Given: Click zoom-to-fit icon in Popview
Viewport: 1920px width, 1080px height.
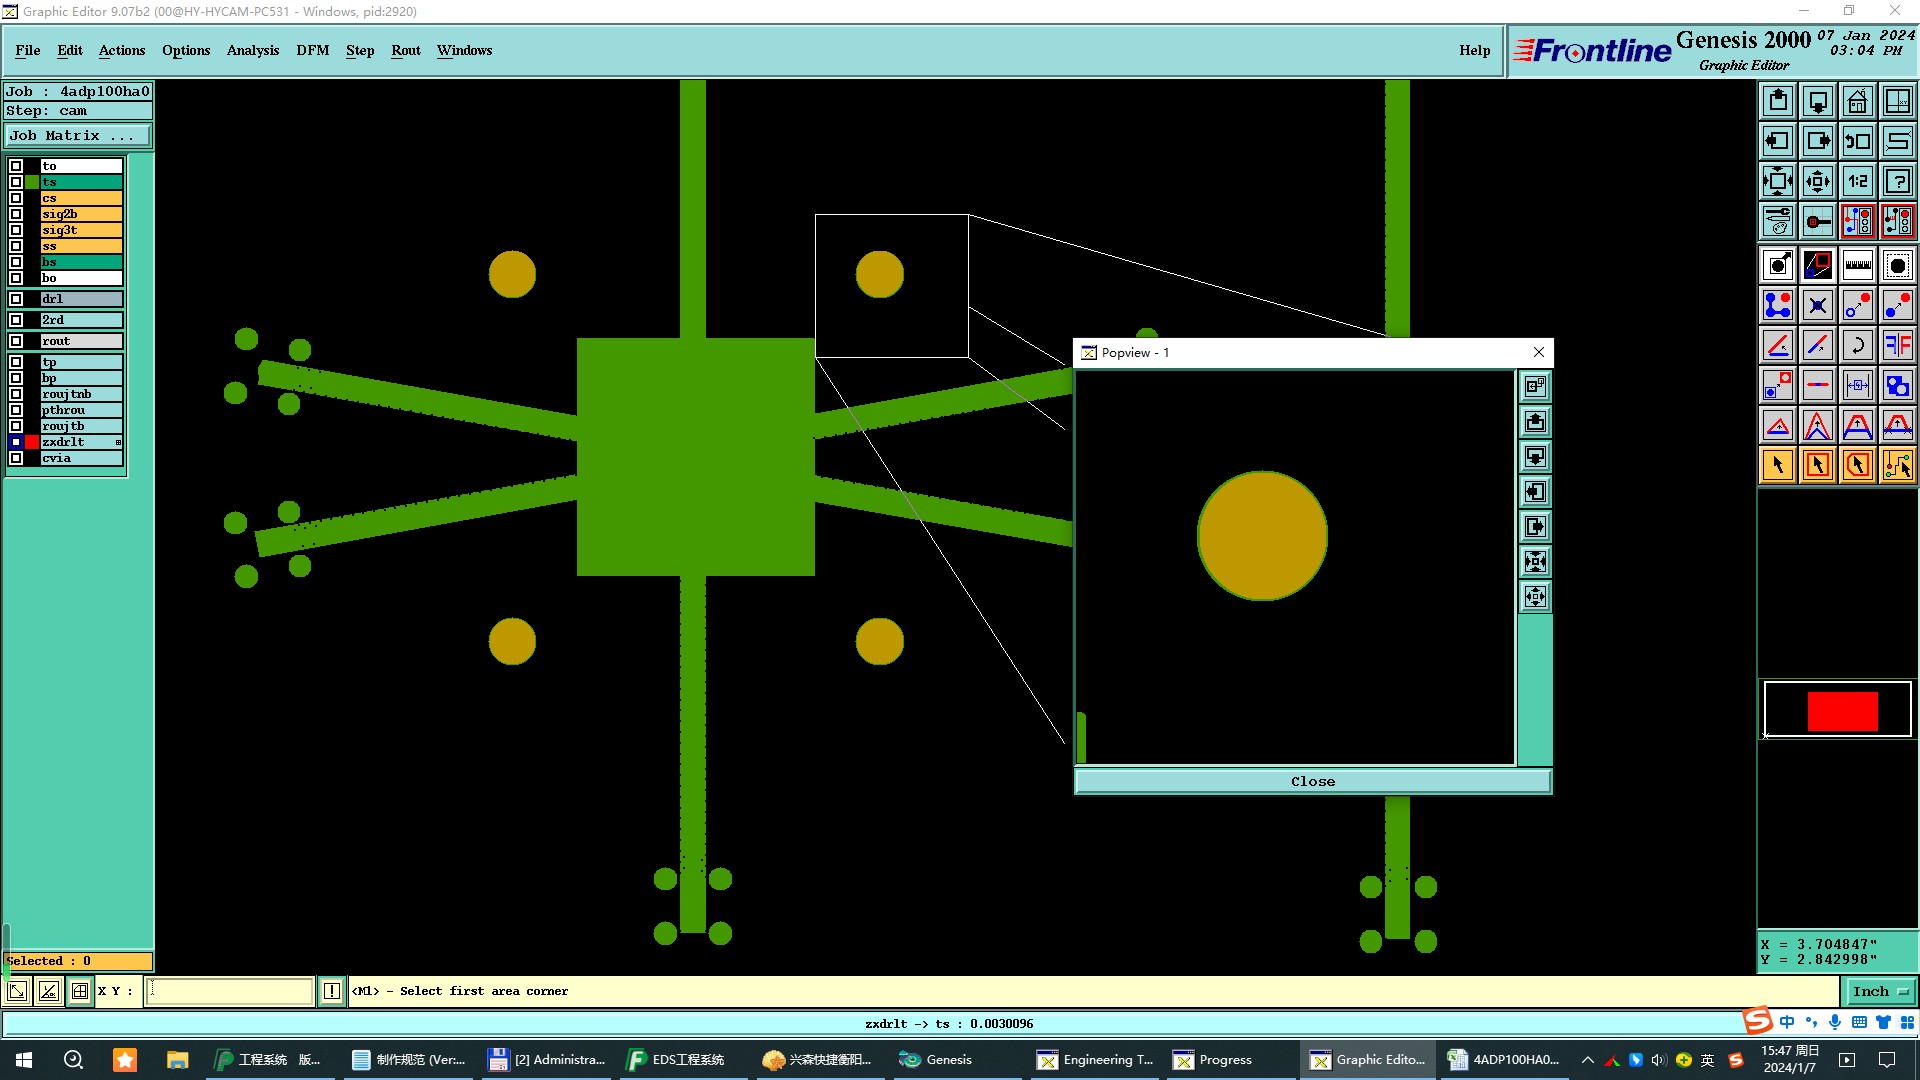Looking at the screenshot, I should click(1535, 562).
